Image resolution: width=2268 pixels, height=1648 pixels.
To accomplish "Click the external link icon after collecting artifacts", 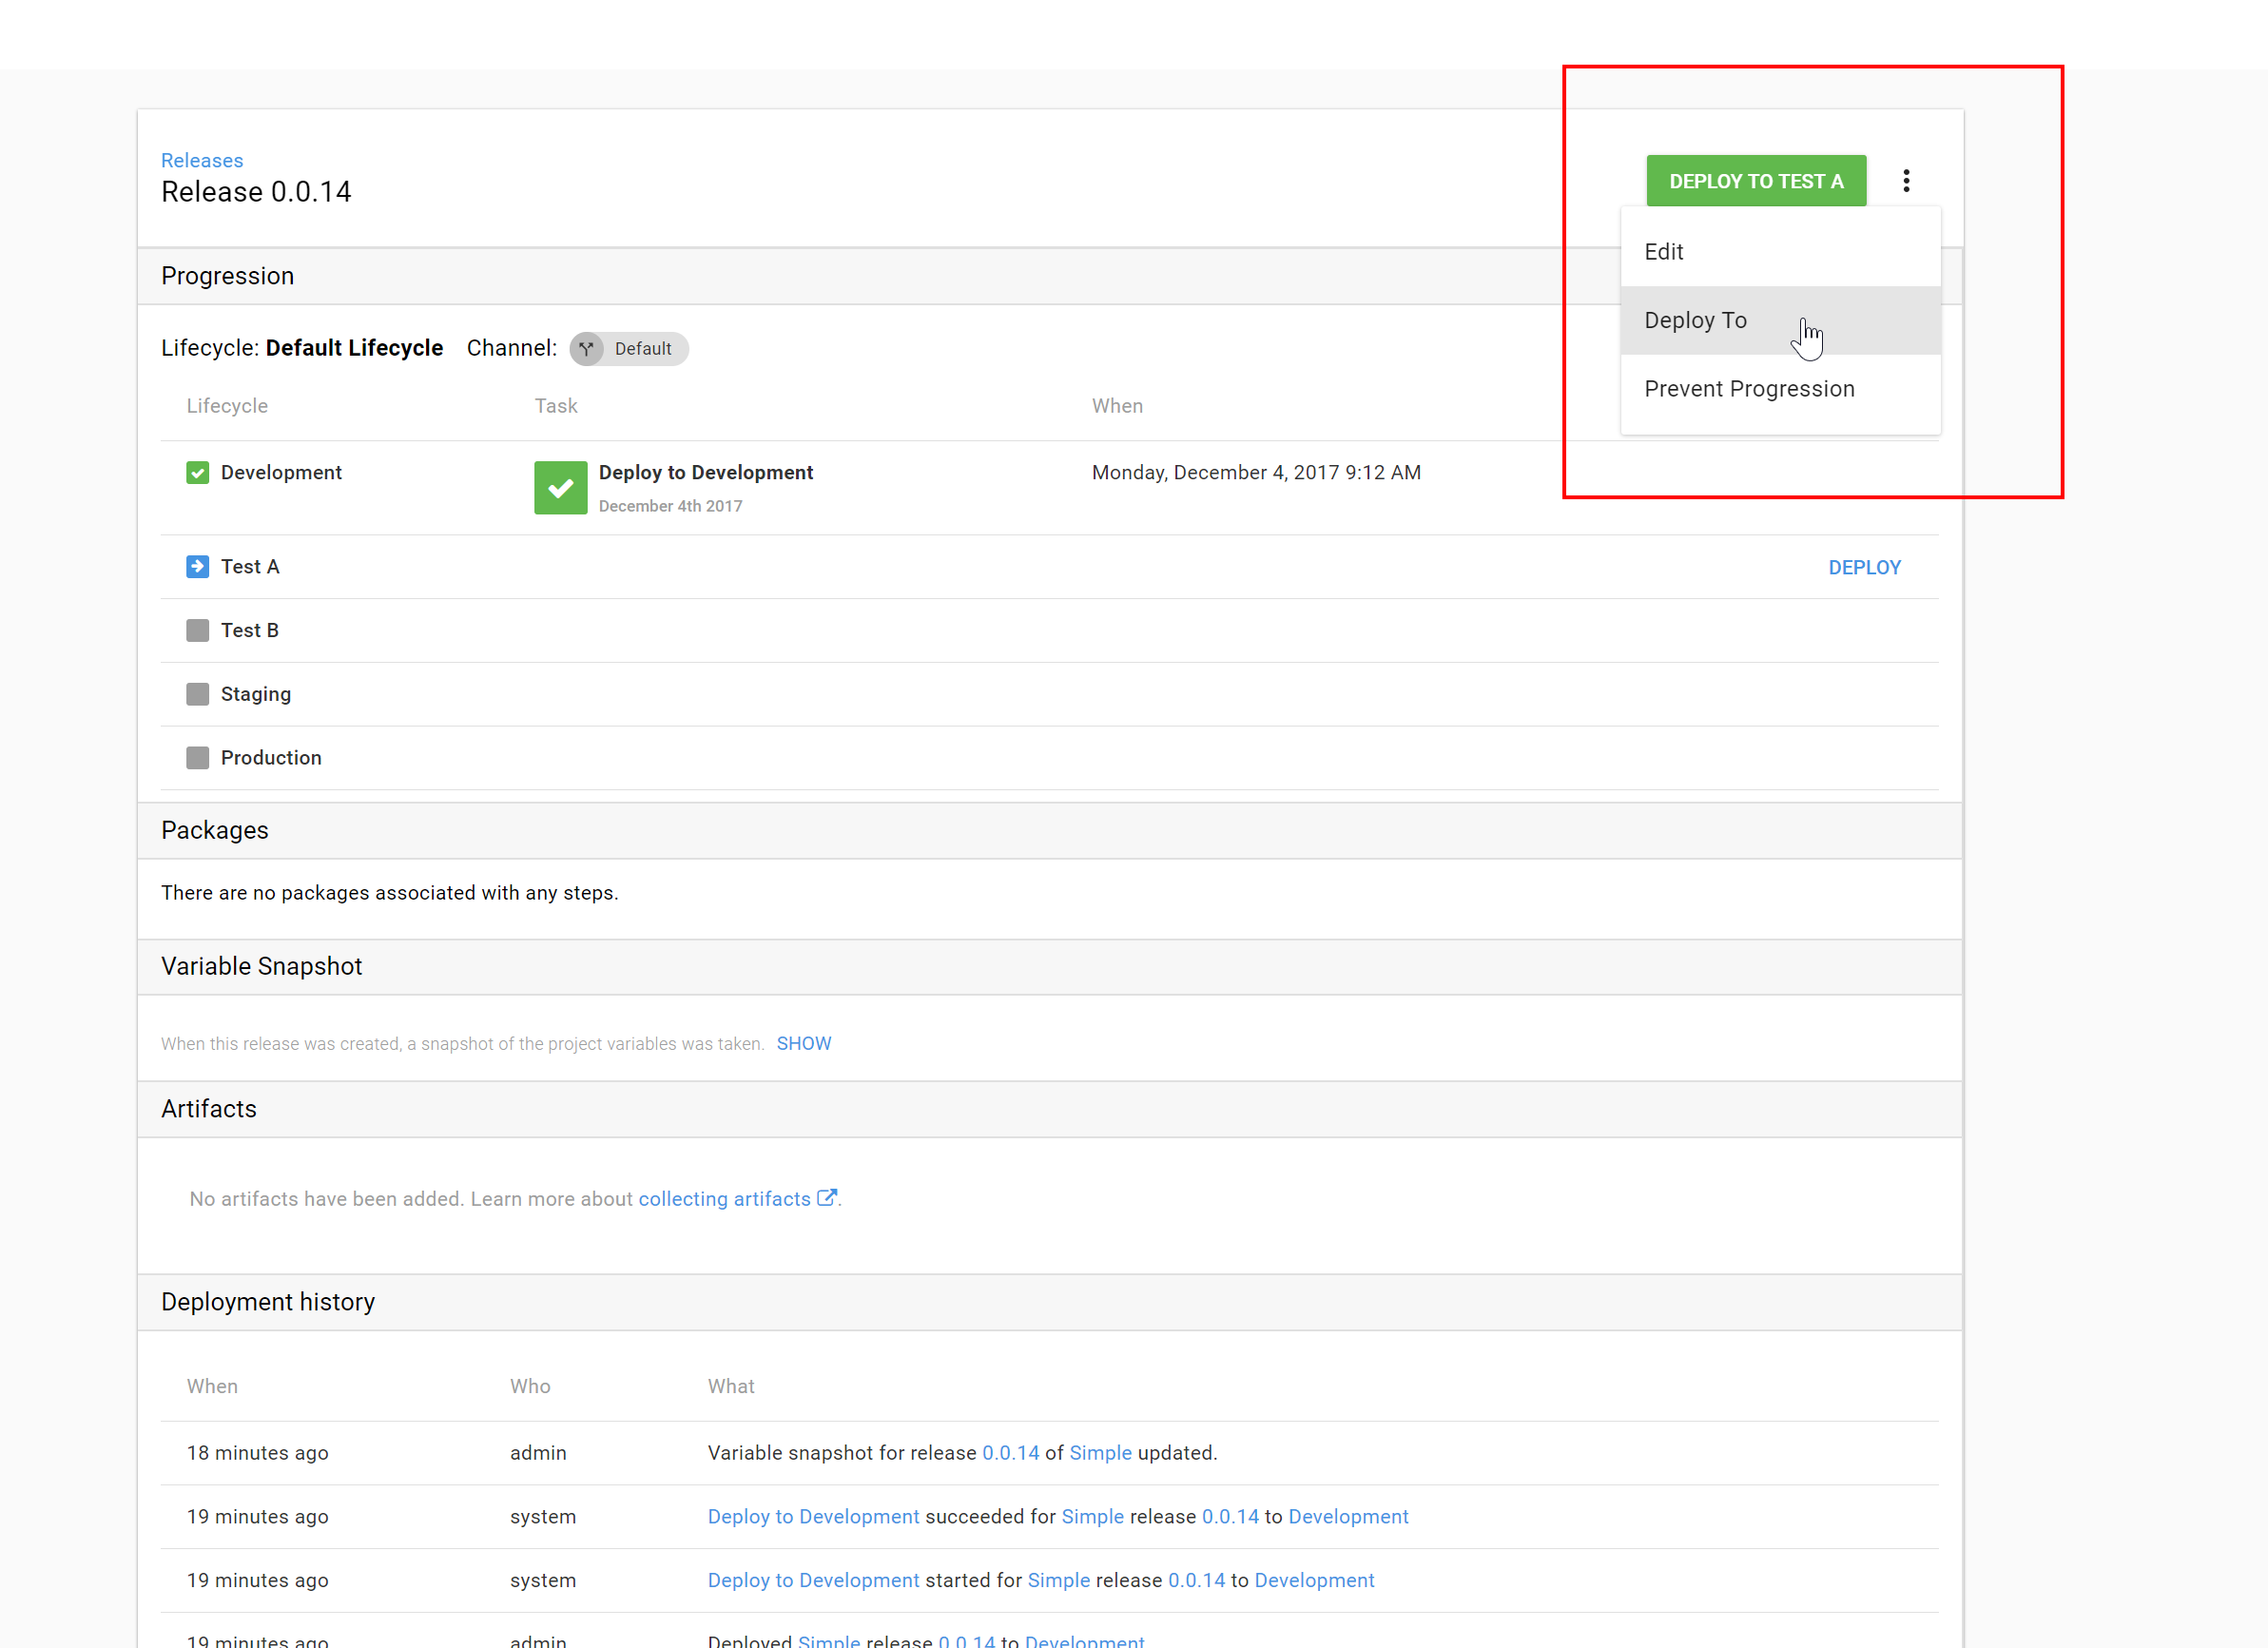I will click(x=826, y=1198).
